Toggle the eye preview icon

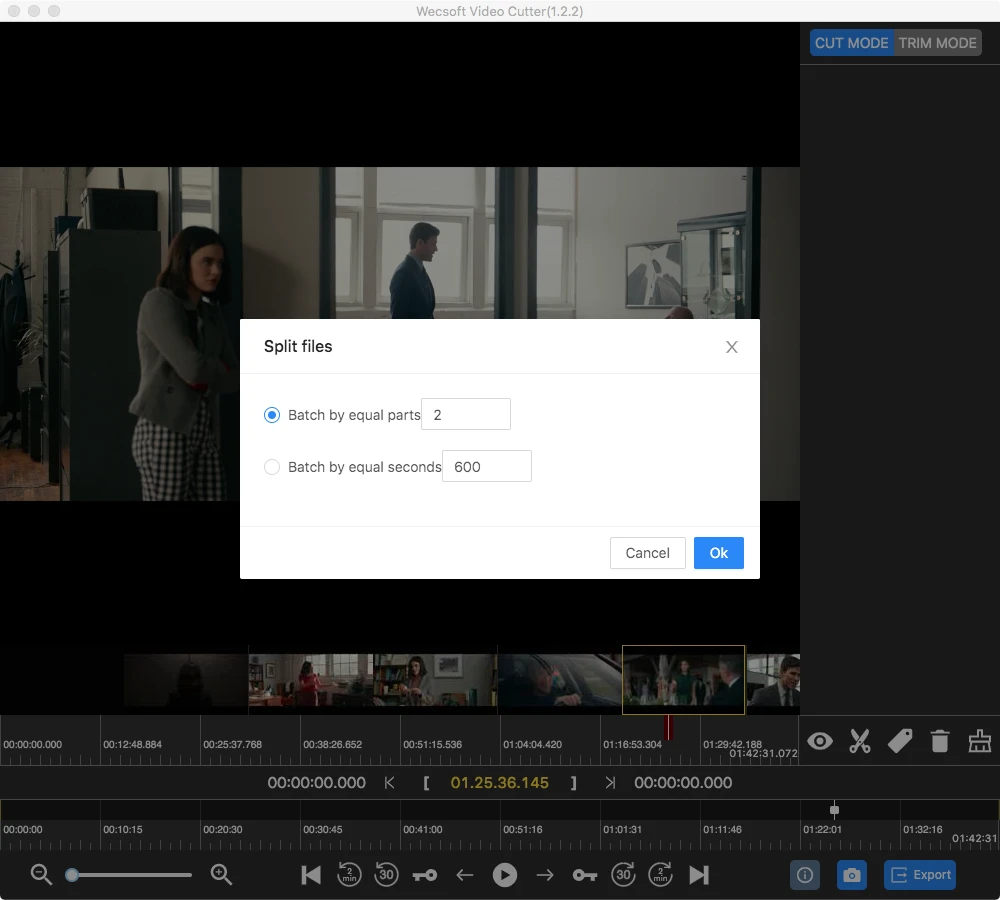(x=820, y=741)
